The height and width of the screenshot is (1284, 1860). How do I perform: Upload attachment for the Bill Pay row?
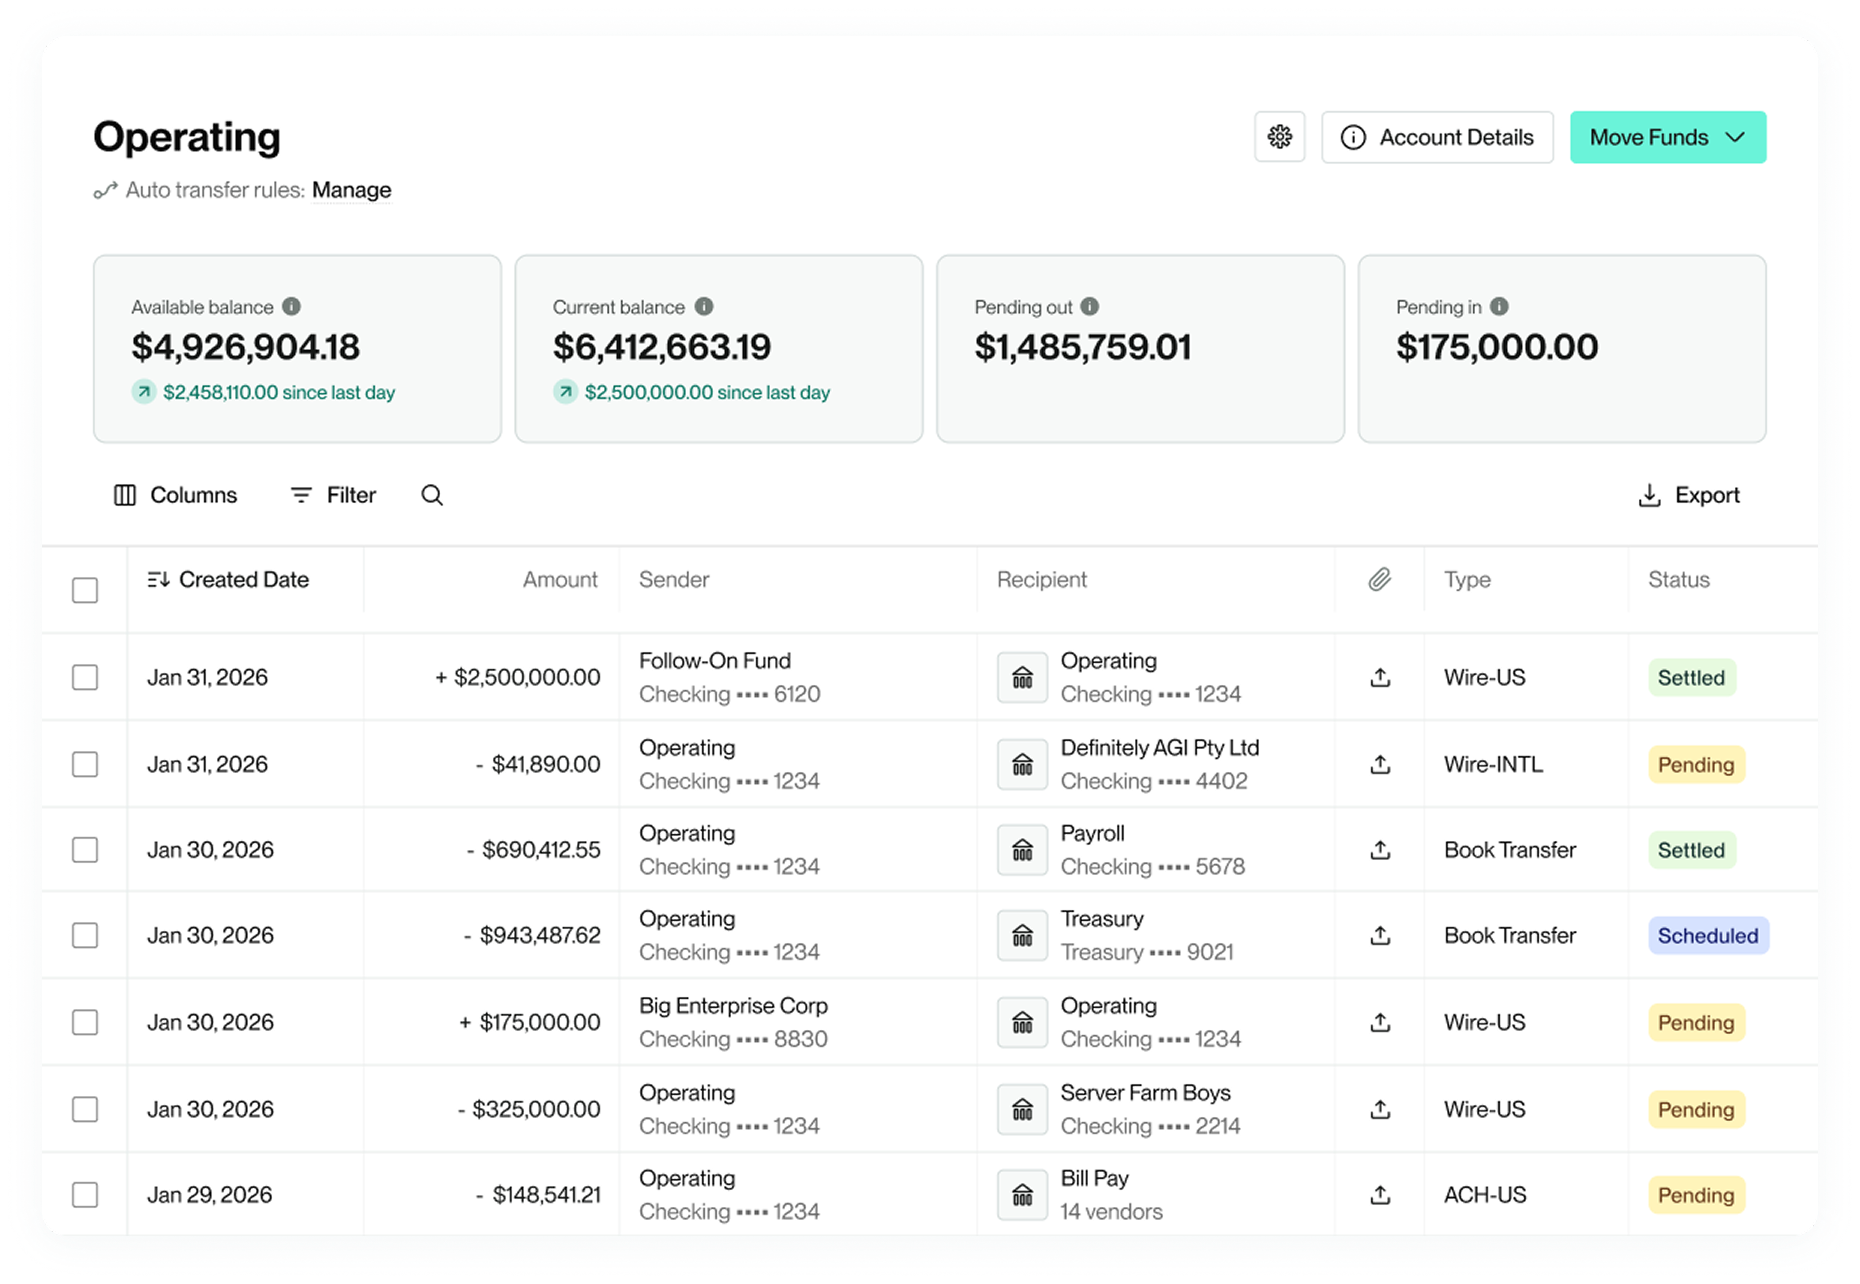tap(1380, 1194)
